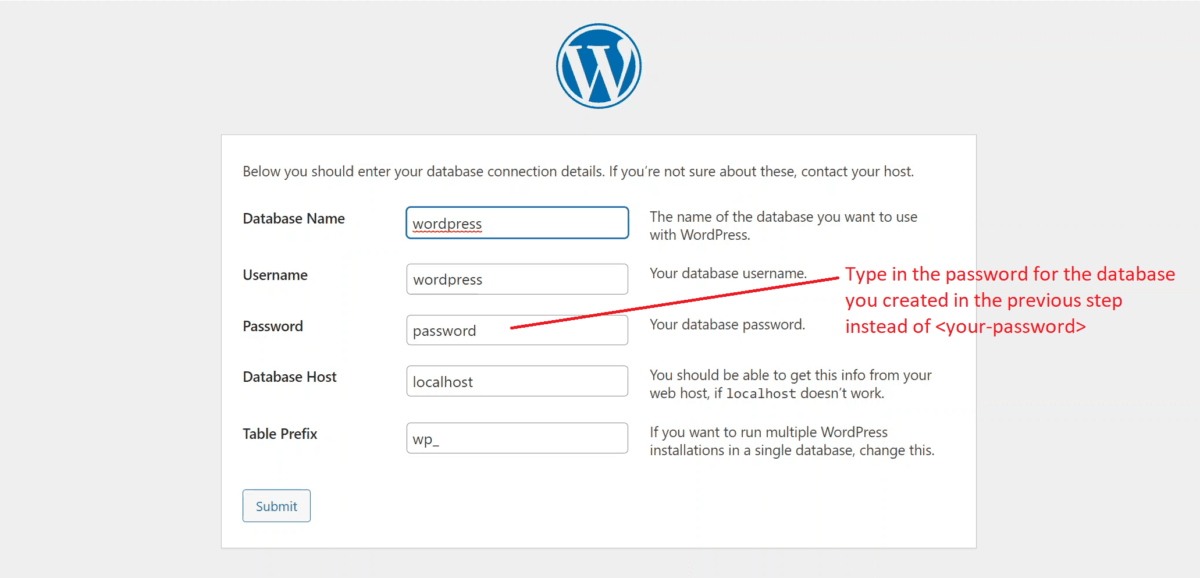This screenshot has height=578, width=1200.
Task: Select the Username text field
Action: click(x=517, y=279)
